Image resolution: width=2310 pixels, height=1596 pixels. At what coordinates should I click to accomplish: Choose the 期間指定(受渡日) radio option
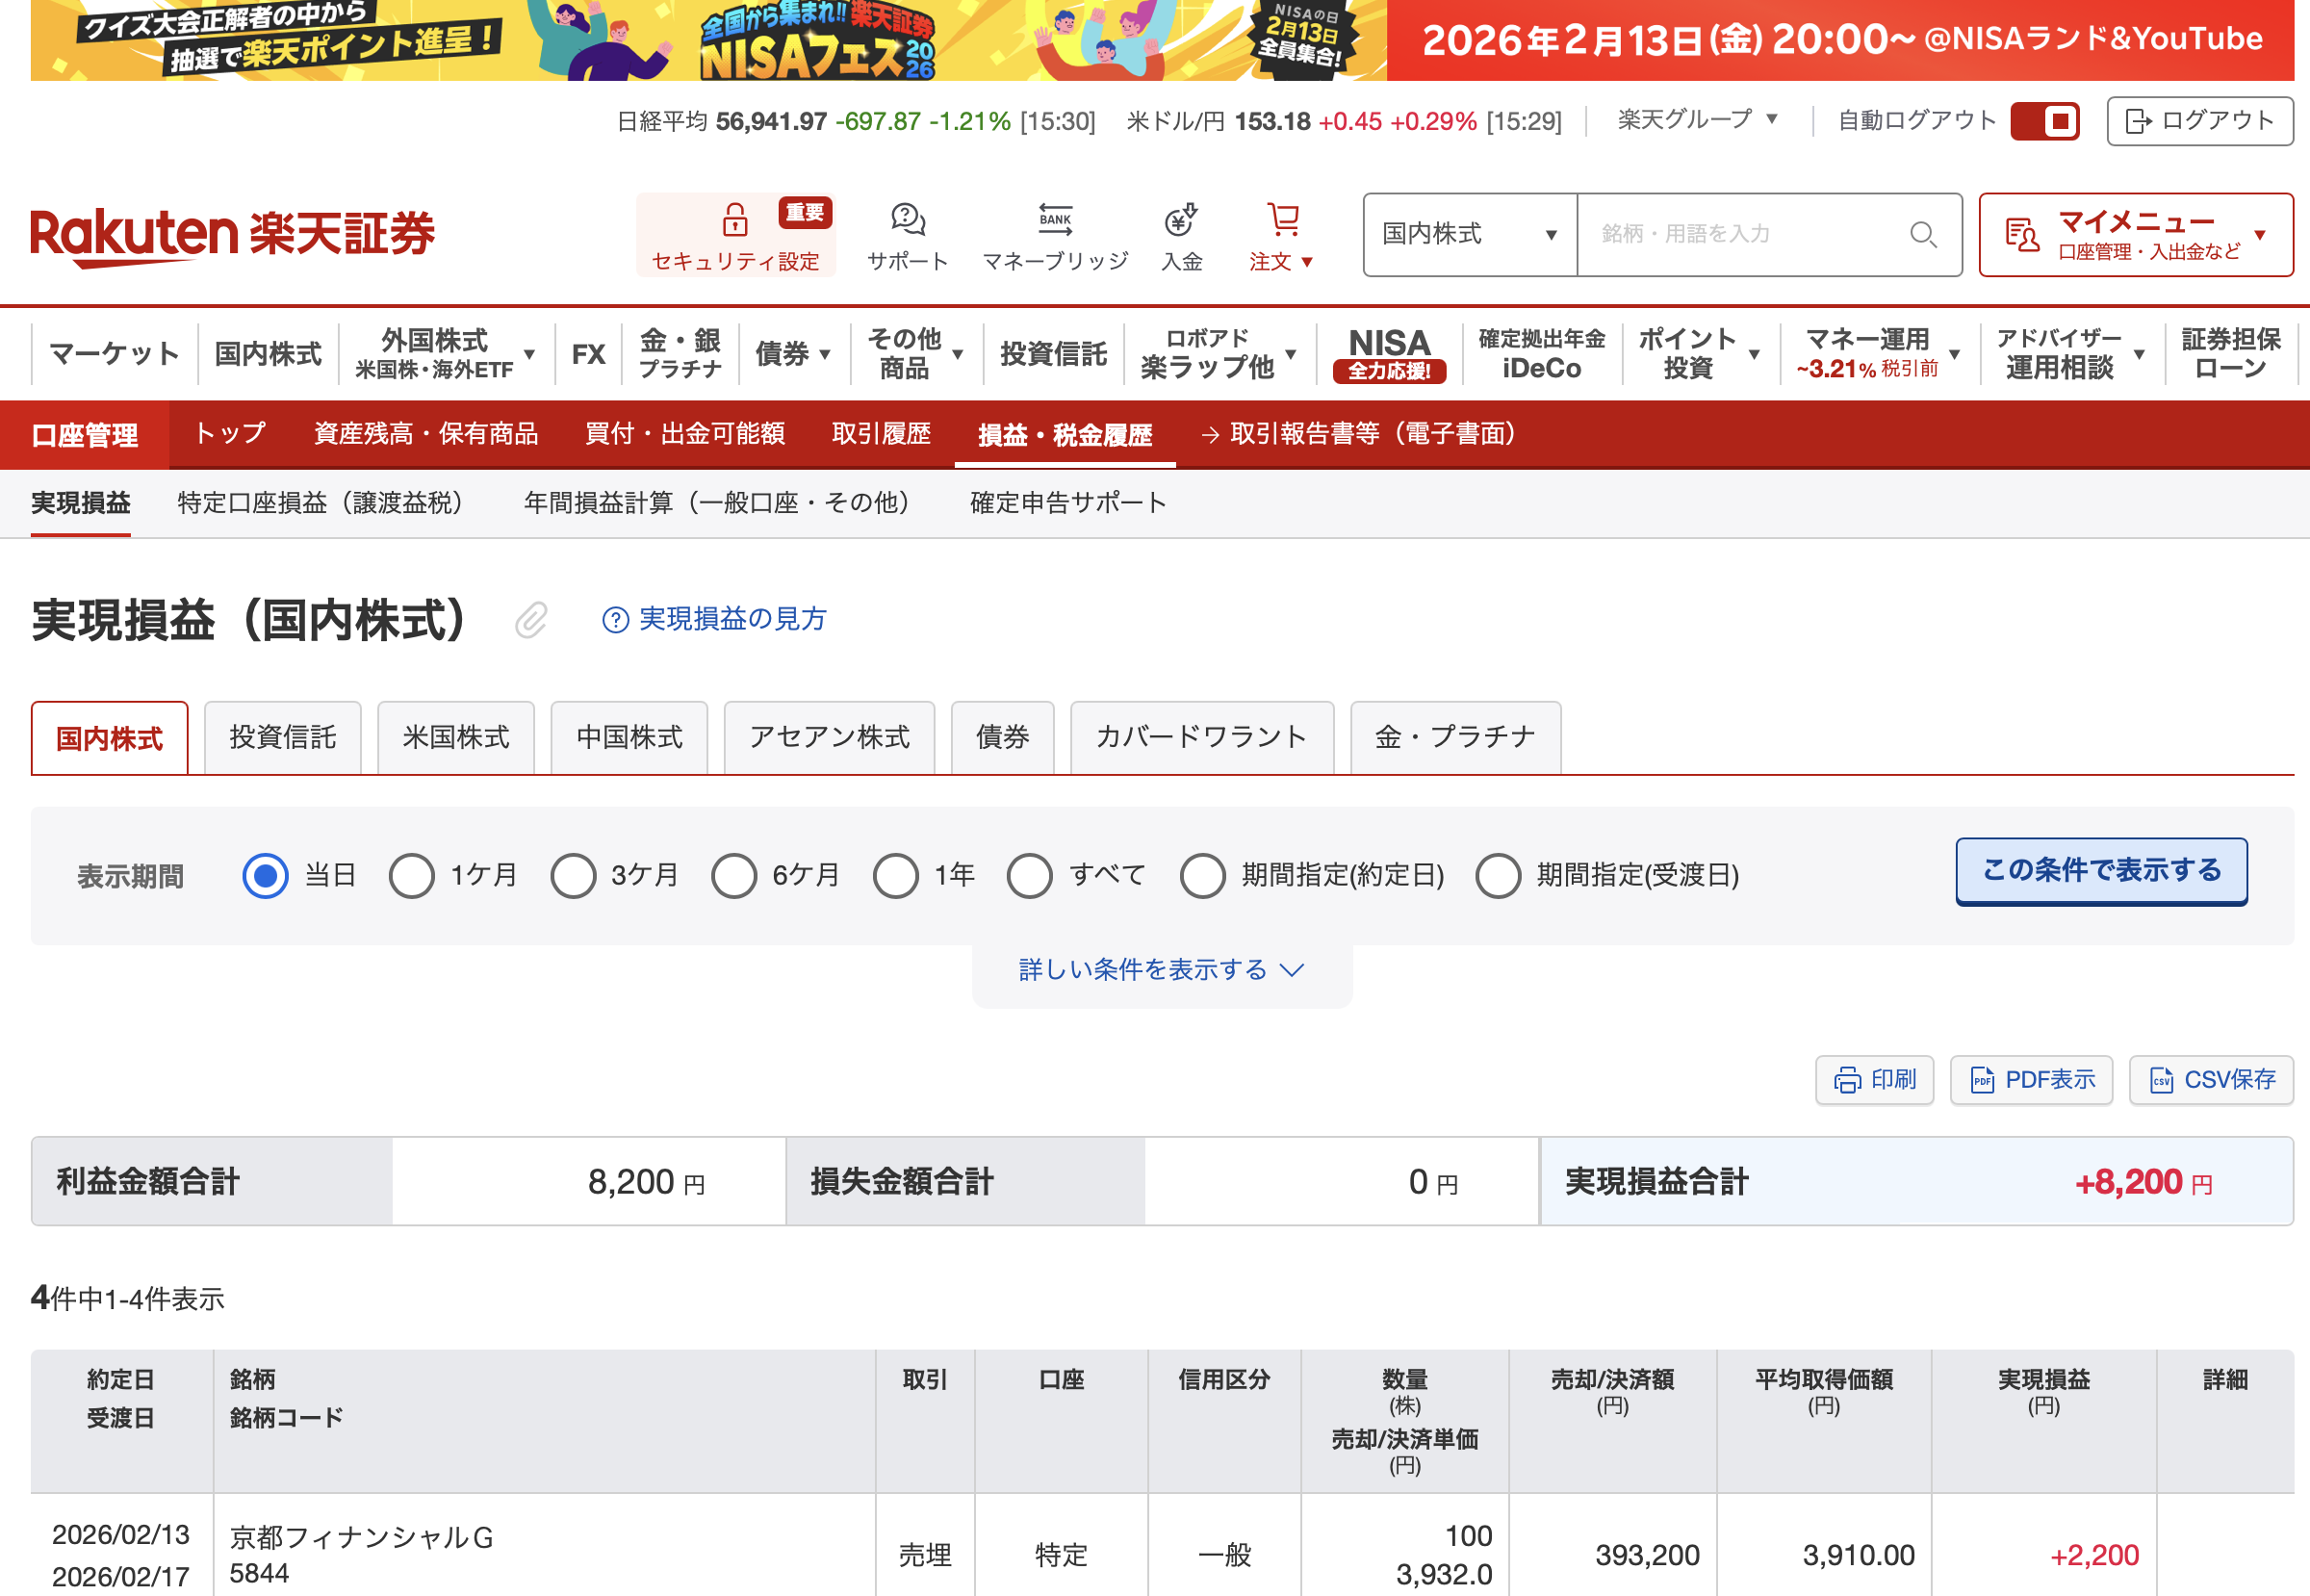[x=1498, y=876]
